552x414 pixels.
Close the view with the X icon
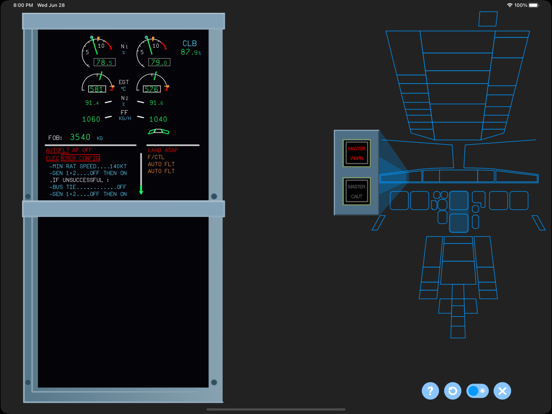coord(502,391)
